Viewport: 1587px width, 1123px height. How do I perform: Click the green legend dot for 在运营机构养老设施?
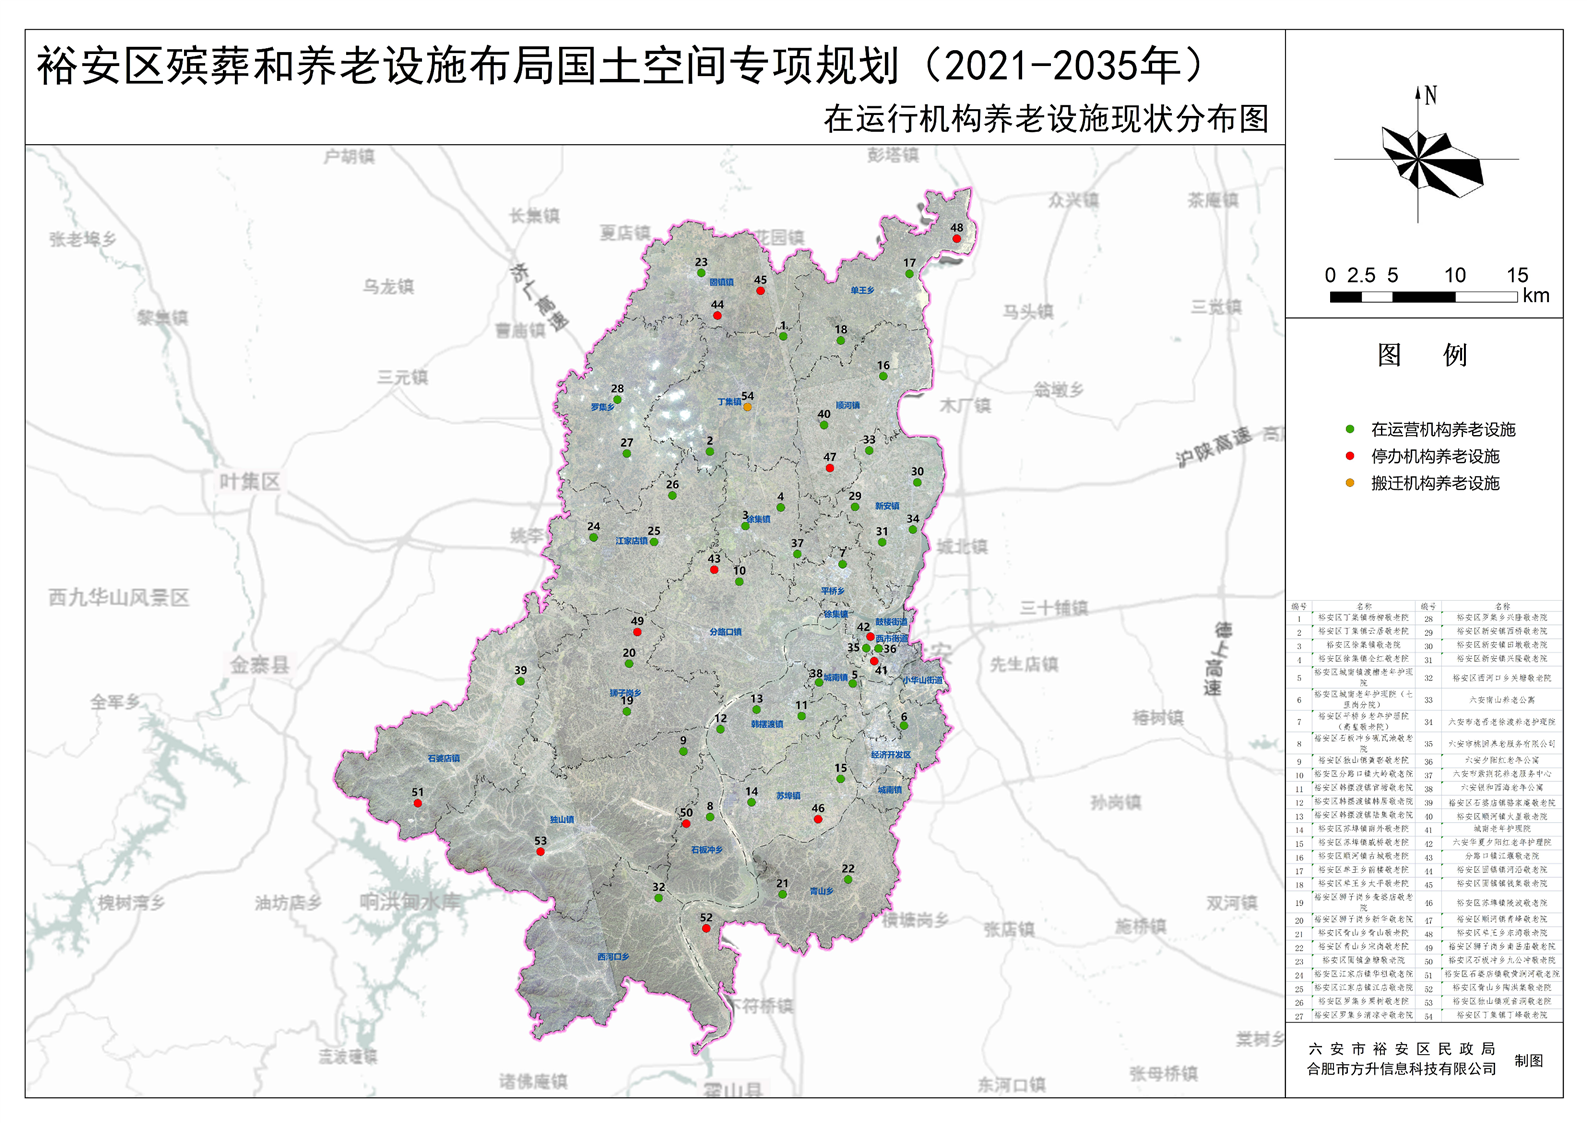1350,429
